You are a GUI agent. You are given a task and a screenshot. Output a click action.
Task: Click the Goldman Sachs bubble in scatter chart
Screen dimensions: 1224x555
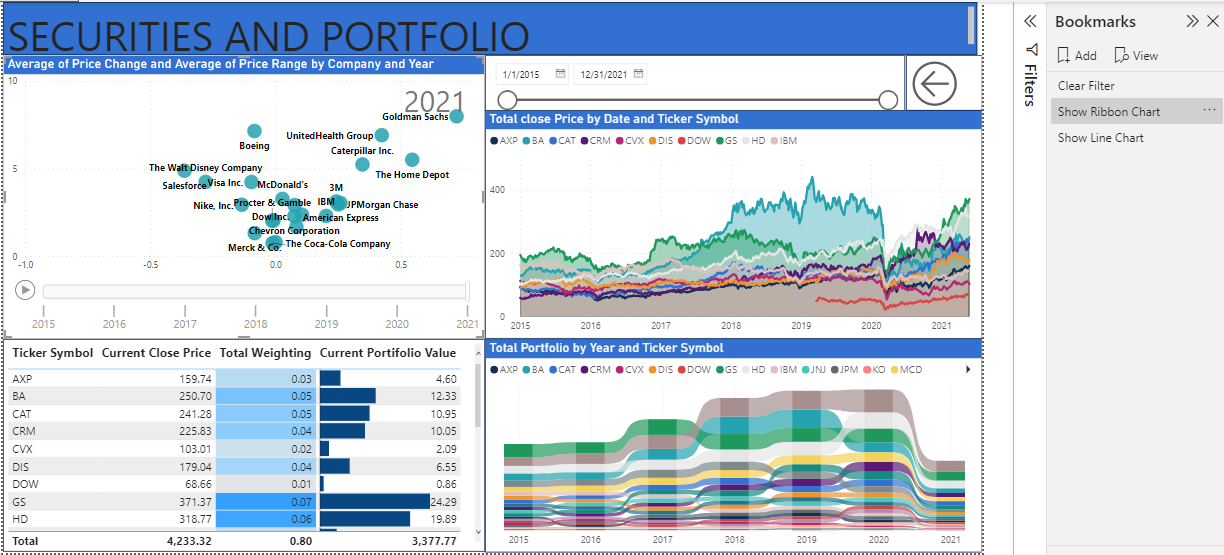pos(456,116)
